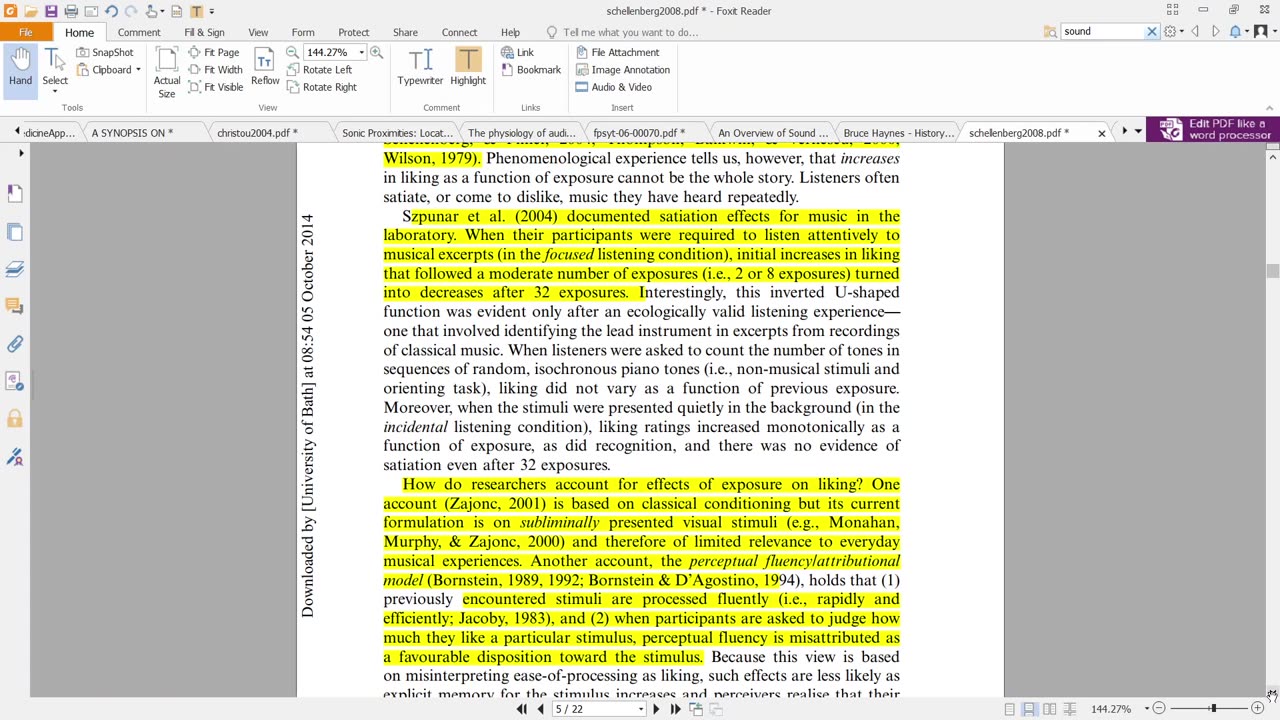Collapse the ribbon with chevron
Viewport: 1280px width, 720px height.
1269,107
